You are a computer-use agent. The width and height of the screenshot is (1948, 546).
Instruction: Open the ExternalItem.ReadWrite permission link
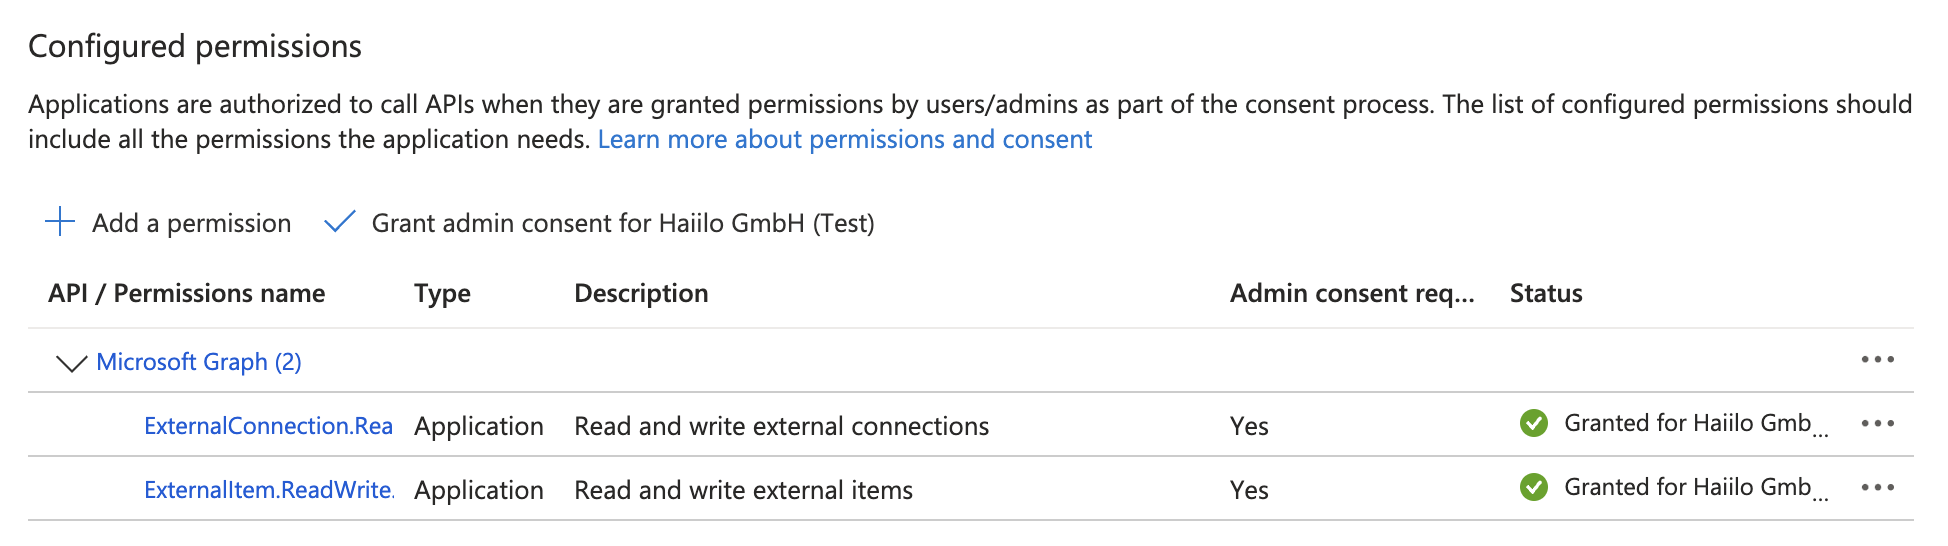268,490
